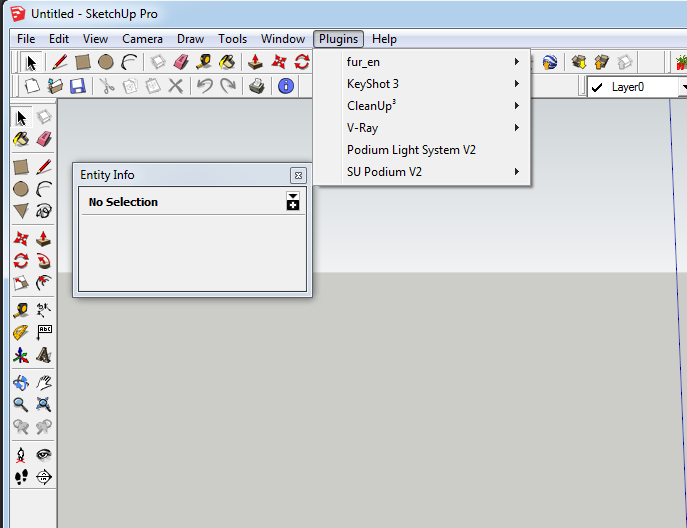The height and width of the screenshot is (528, 687).
Task: Open Model Info blue i icon
Action: point(286,86)
